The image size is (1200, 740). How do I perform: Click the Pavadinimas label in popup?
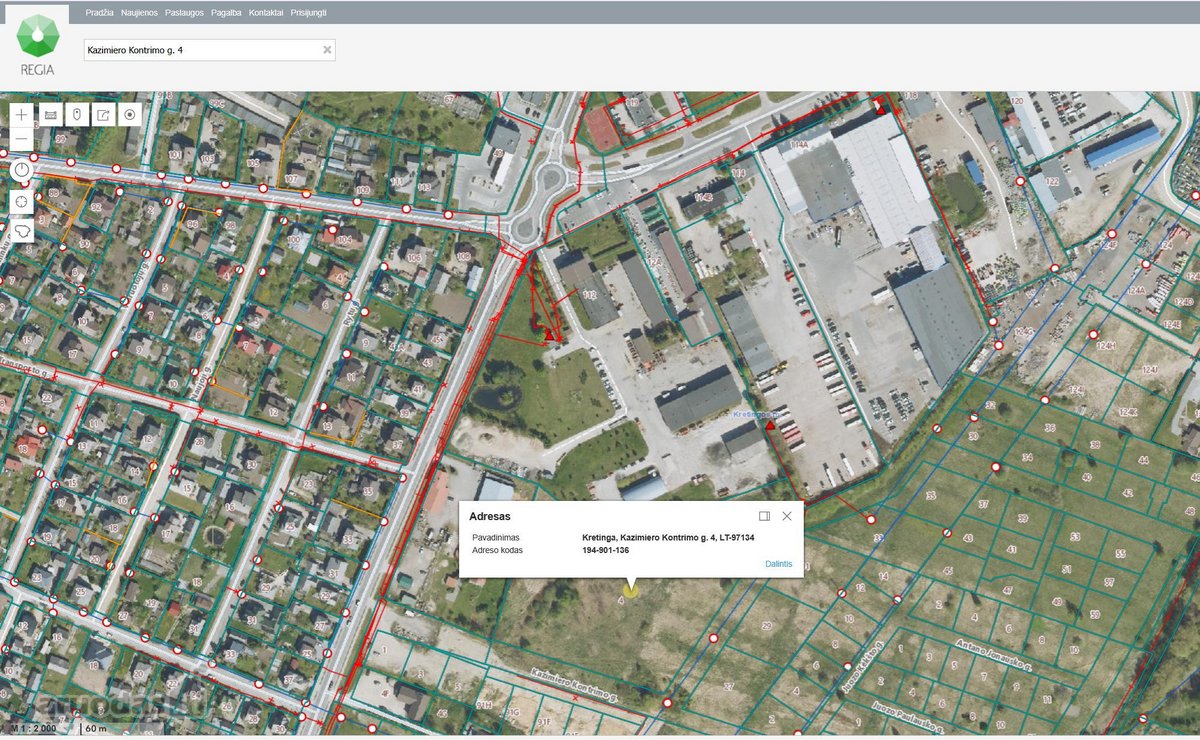click(x=496, y=537)
